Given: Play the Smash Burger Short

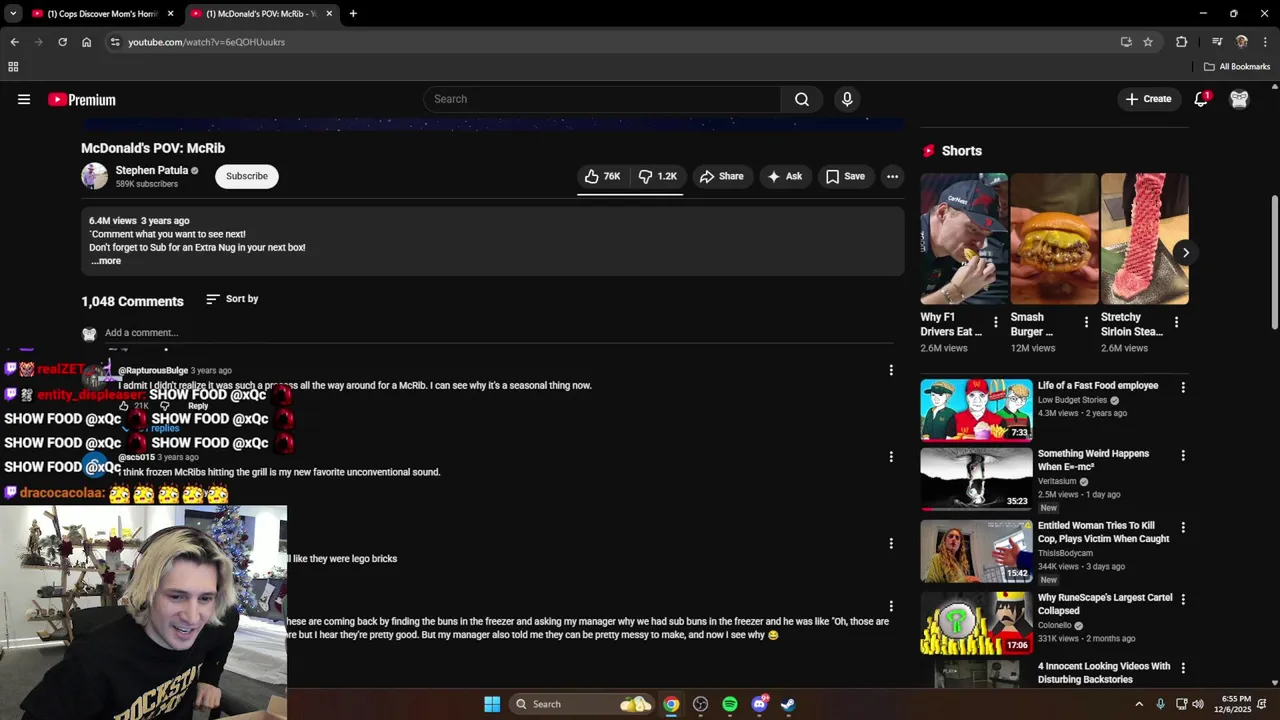Looking at the screenshot, I should 1054,239.
